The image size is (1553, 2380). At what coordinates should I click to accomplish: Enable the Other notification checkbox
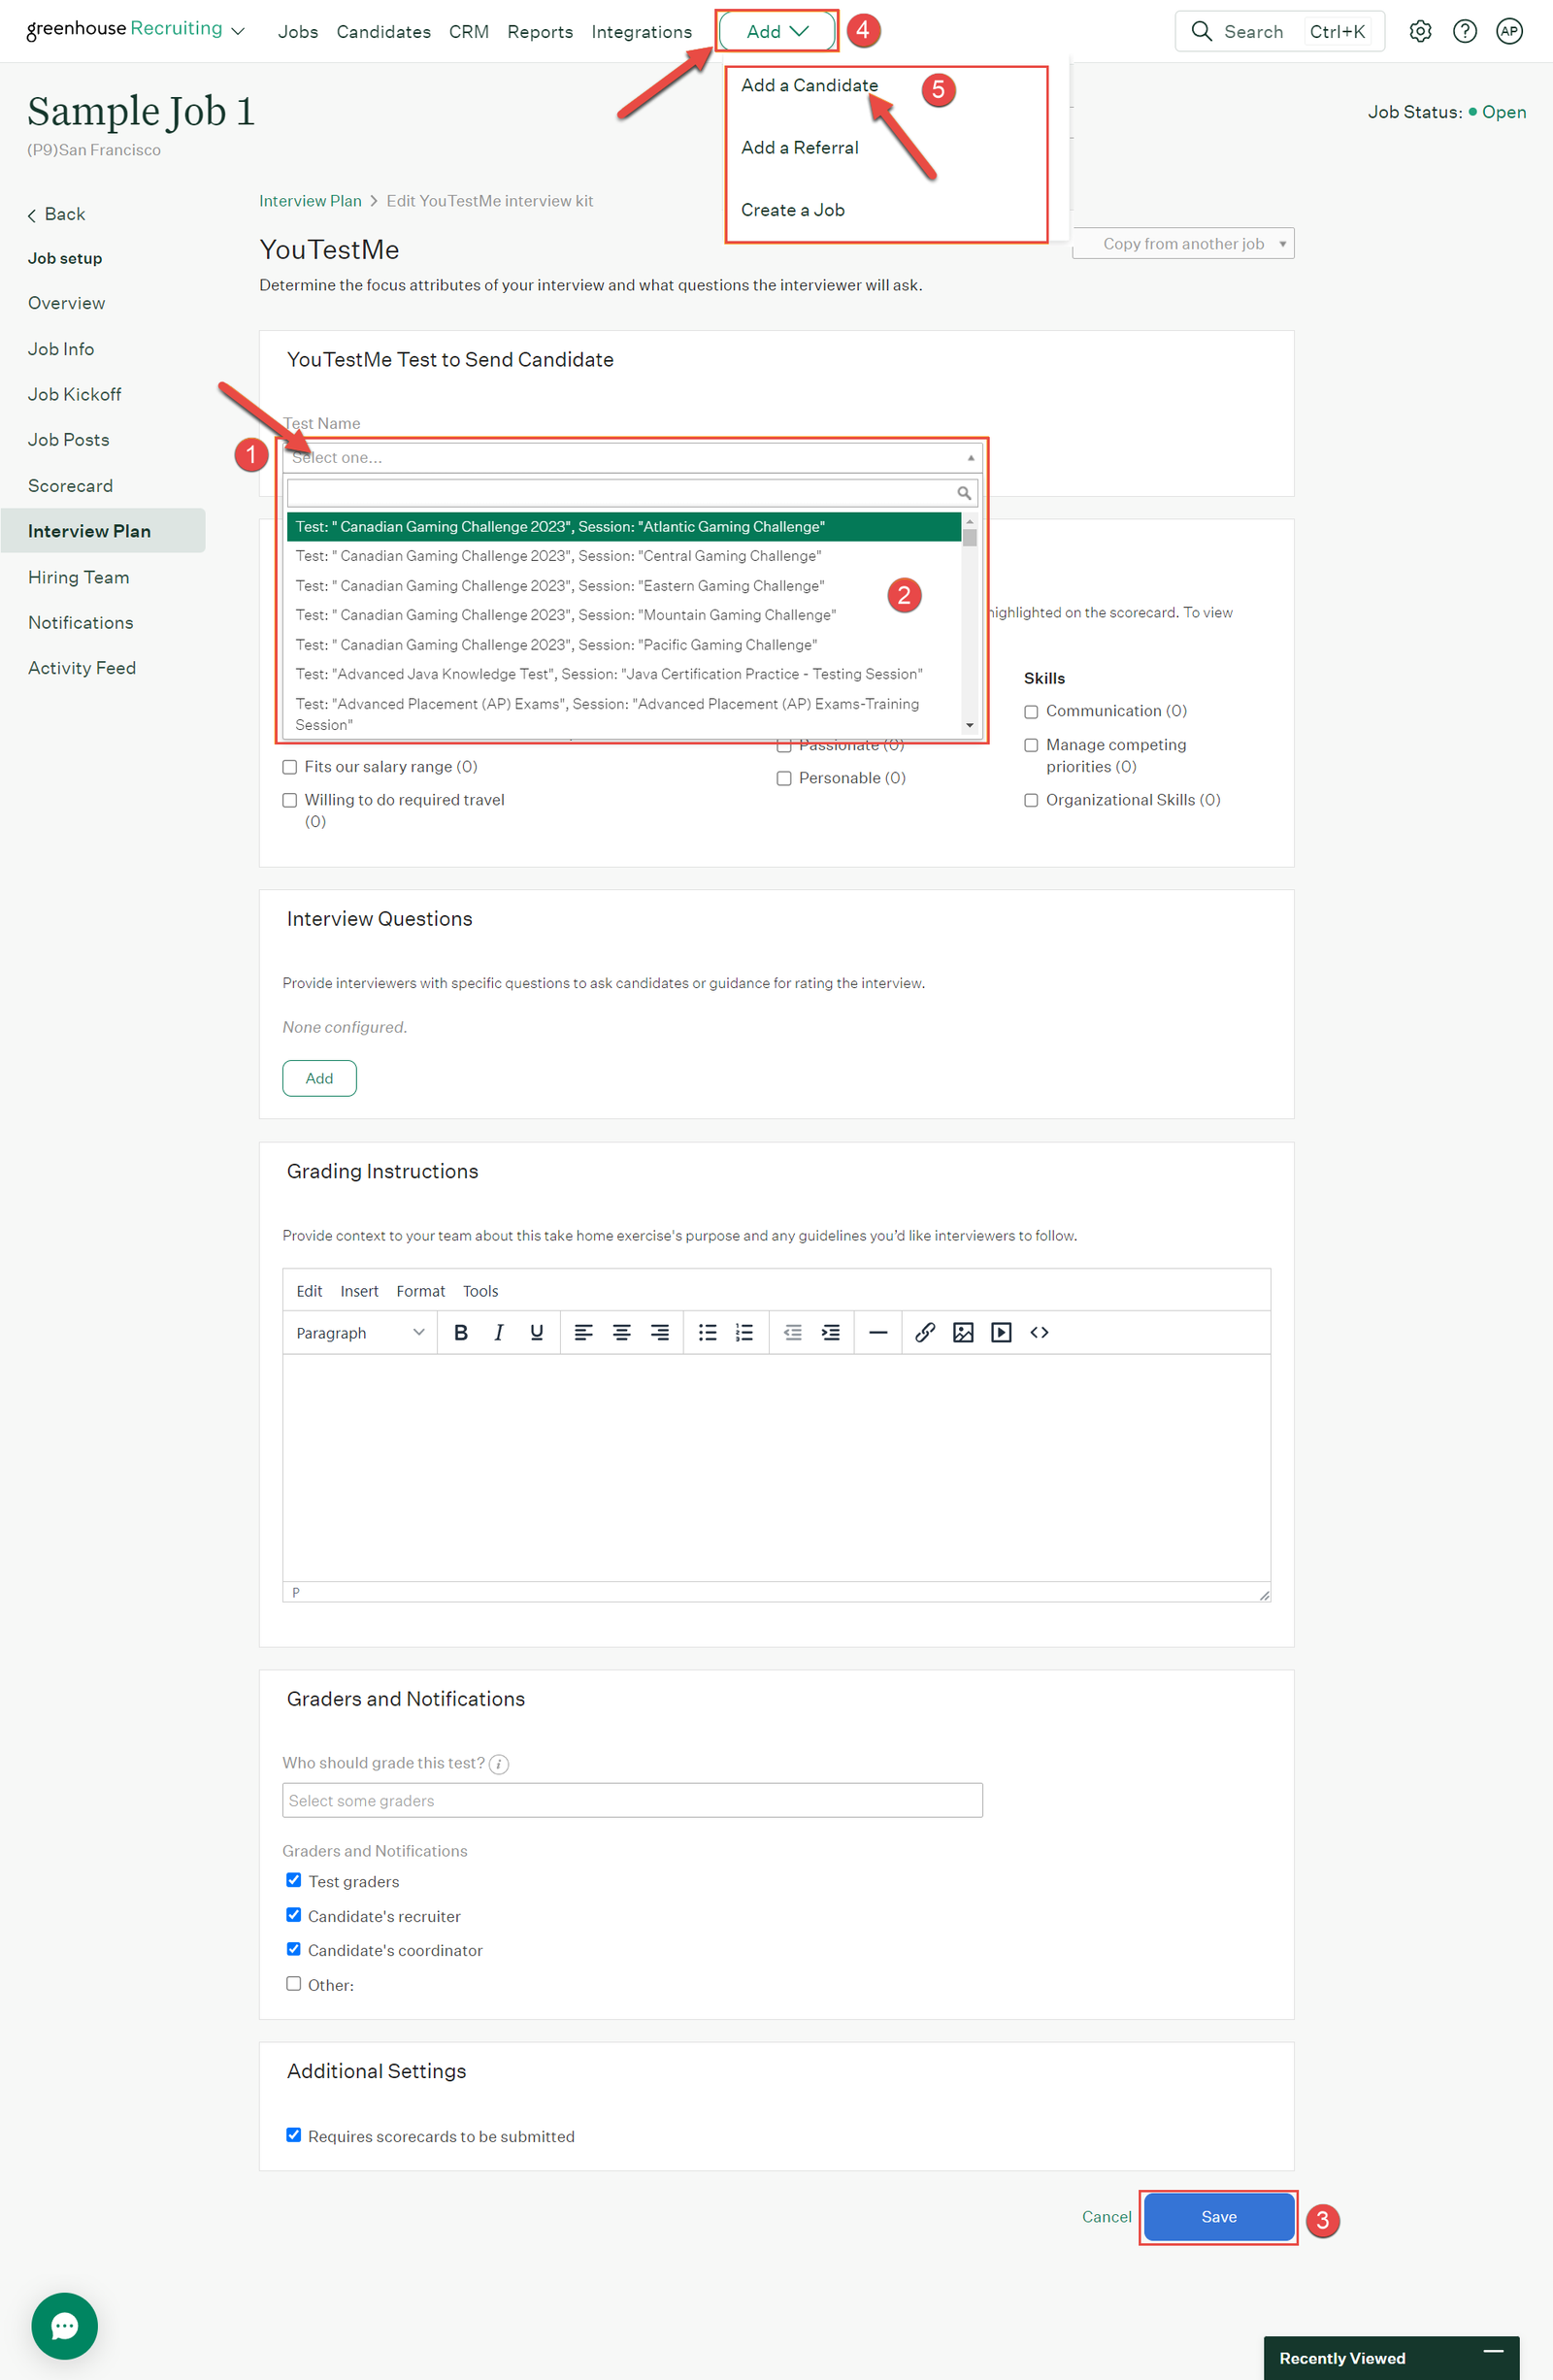(x=294, y=1983)
